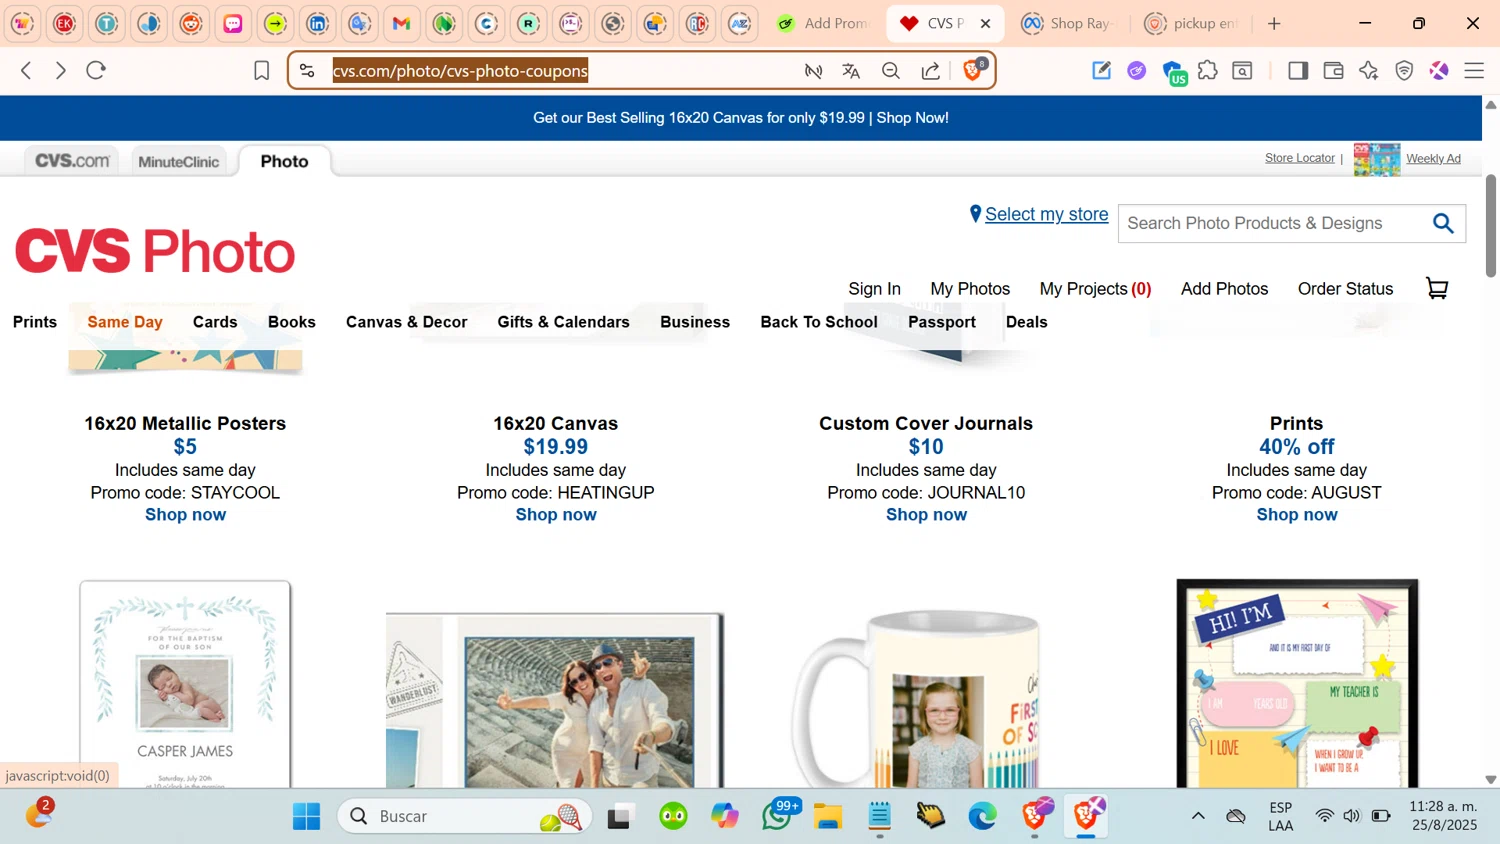1500x844 pixels.
Task: Open the MinuteClinic site tab
Action: pyautogui.click(x=179, y=162)
